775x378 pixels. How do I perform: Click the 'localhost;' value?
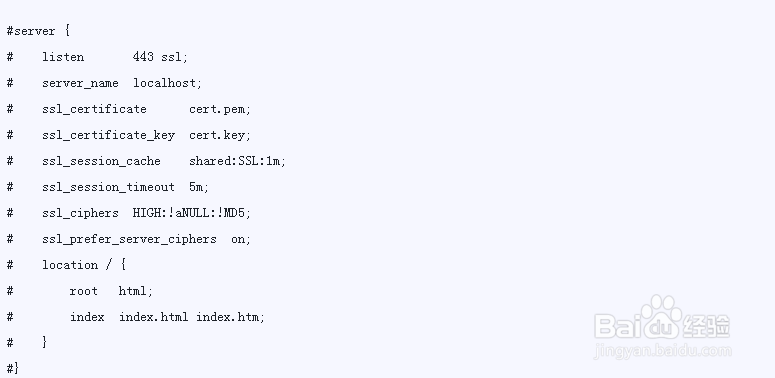[168, 83]
